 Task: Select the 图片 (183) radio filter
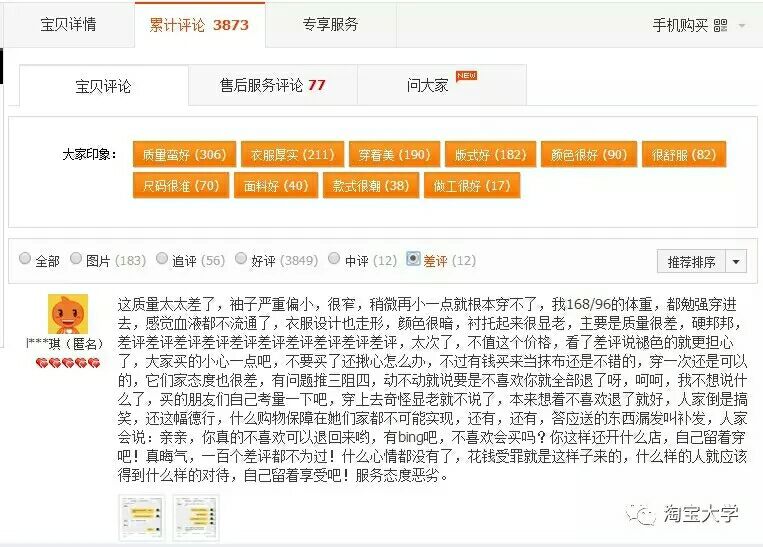pos(76,260)
